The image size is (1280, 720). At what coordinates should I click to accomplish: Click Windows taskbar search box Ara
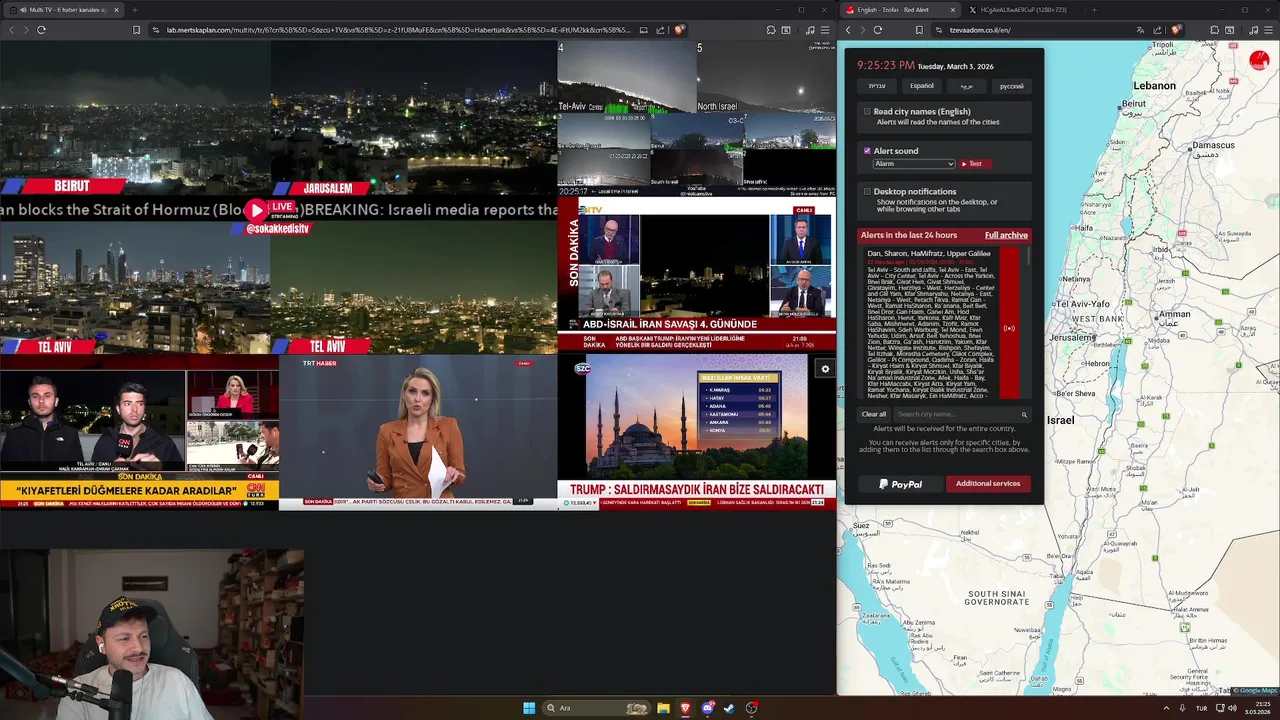pyautogui.click(x=597, y=708)
